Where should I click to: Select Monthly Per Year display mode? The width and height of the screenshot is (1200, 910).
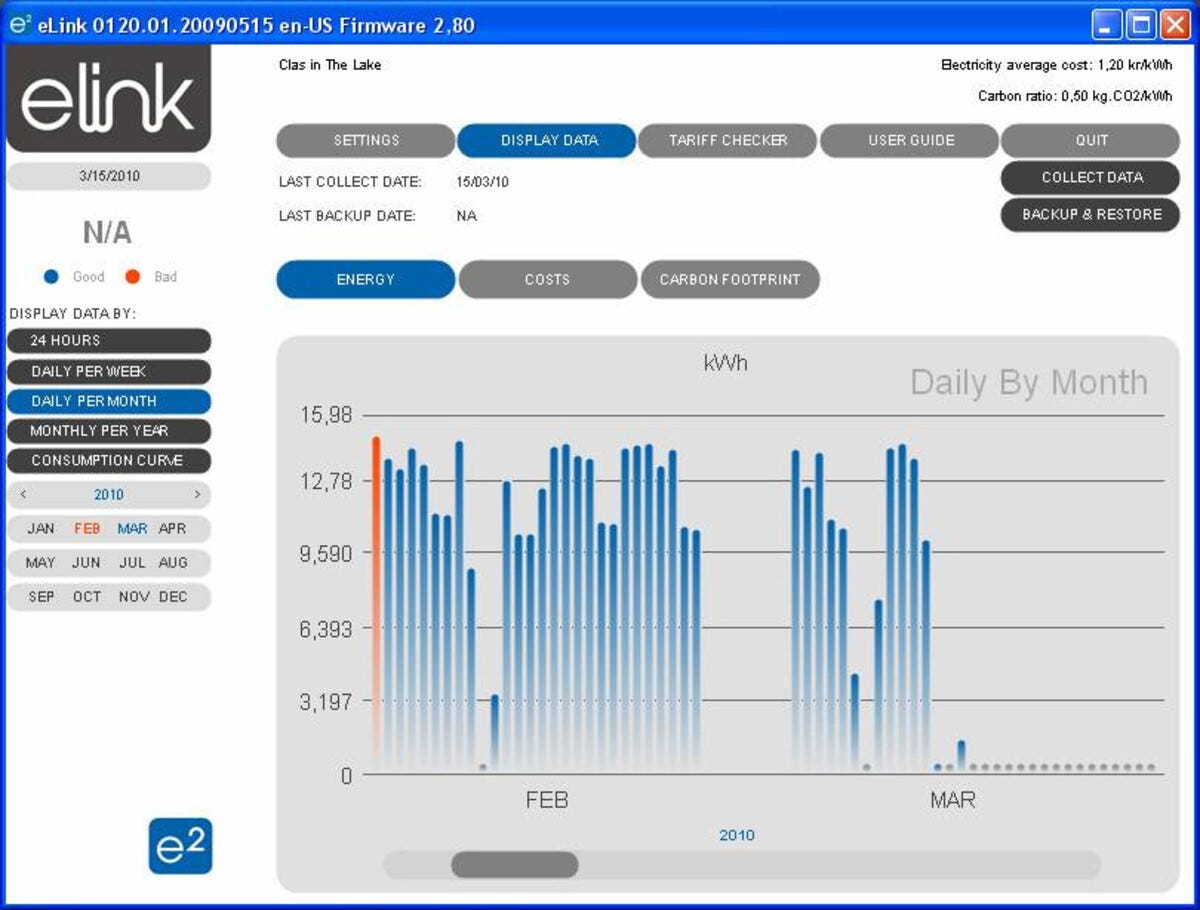click(x=109, y=431)
